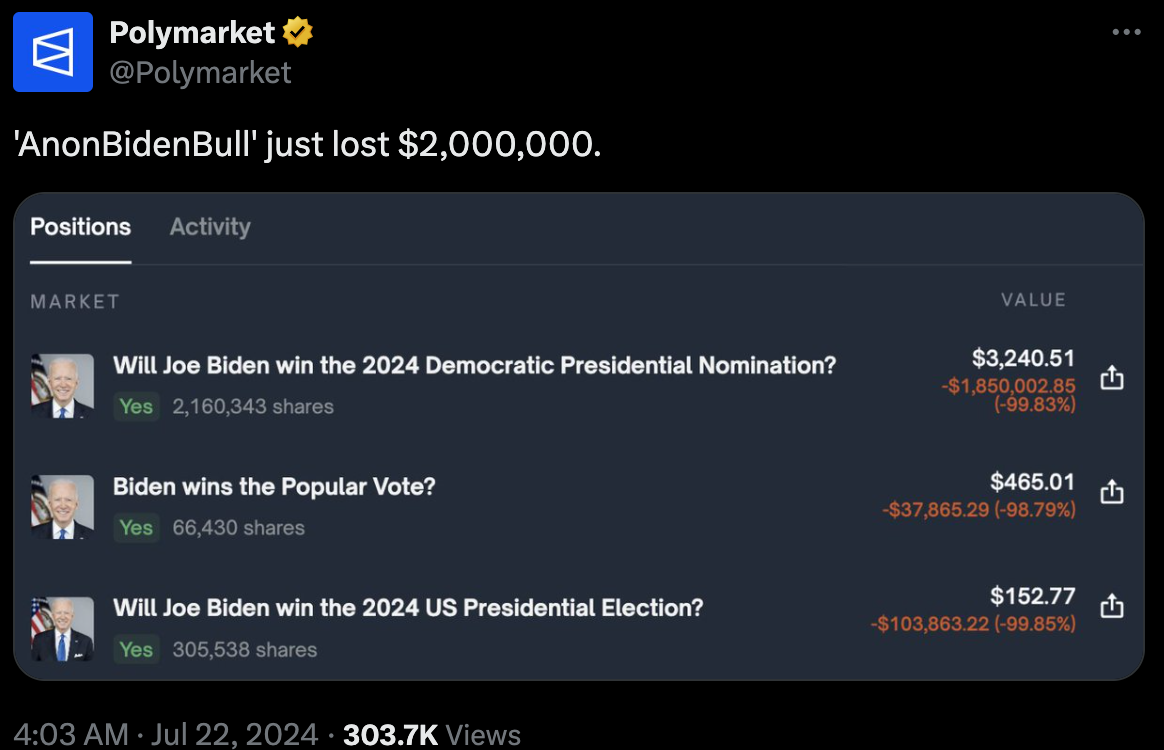
Task: Open the three-dot more options menu
Action: coord(1126,33)
